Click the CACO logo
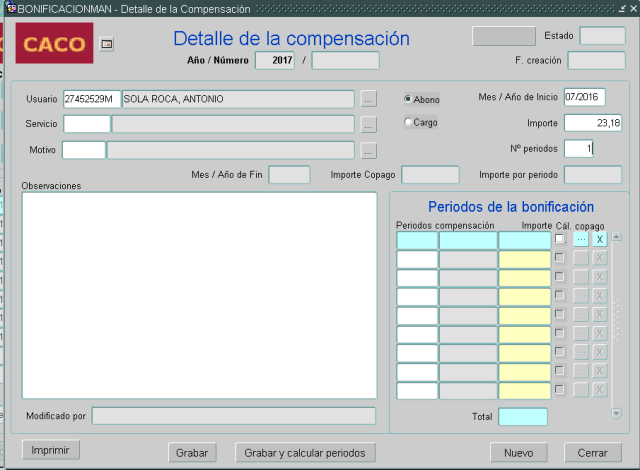 point(54,43)
